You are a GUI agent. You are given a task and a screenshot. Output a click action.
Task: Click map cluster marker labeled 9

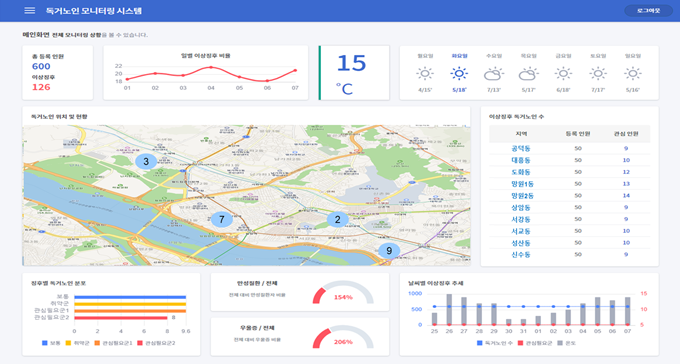coord(389,250)
